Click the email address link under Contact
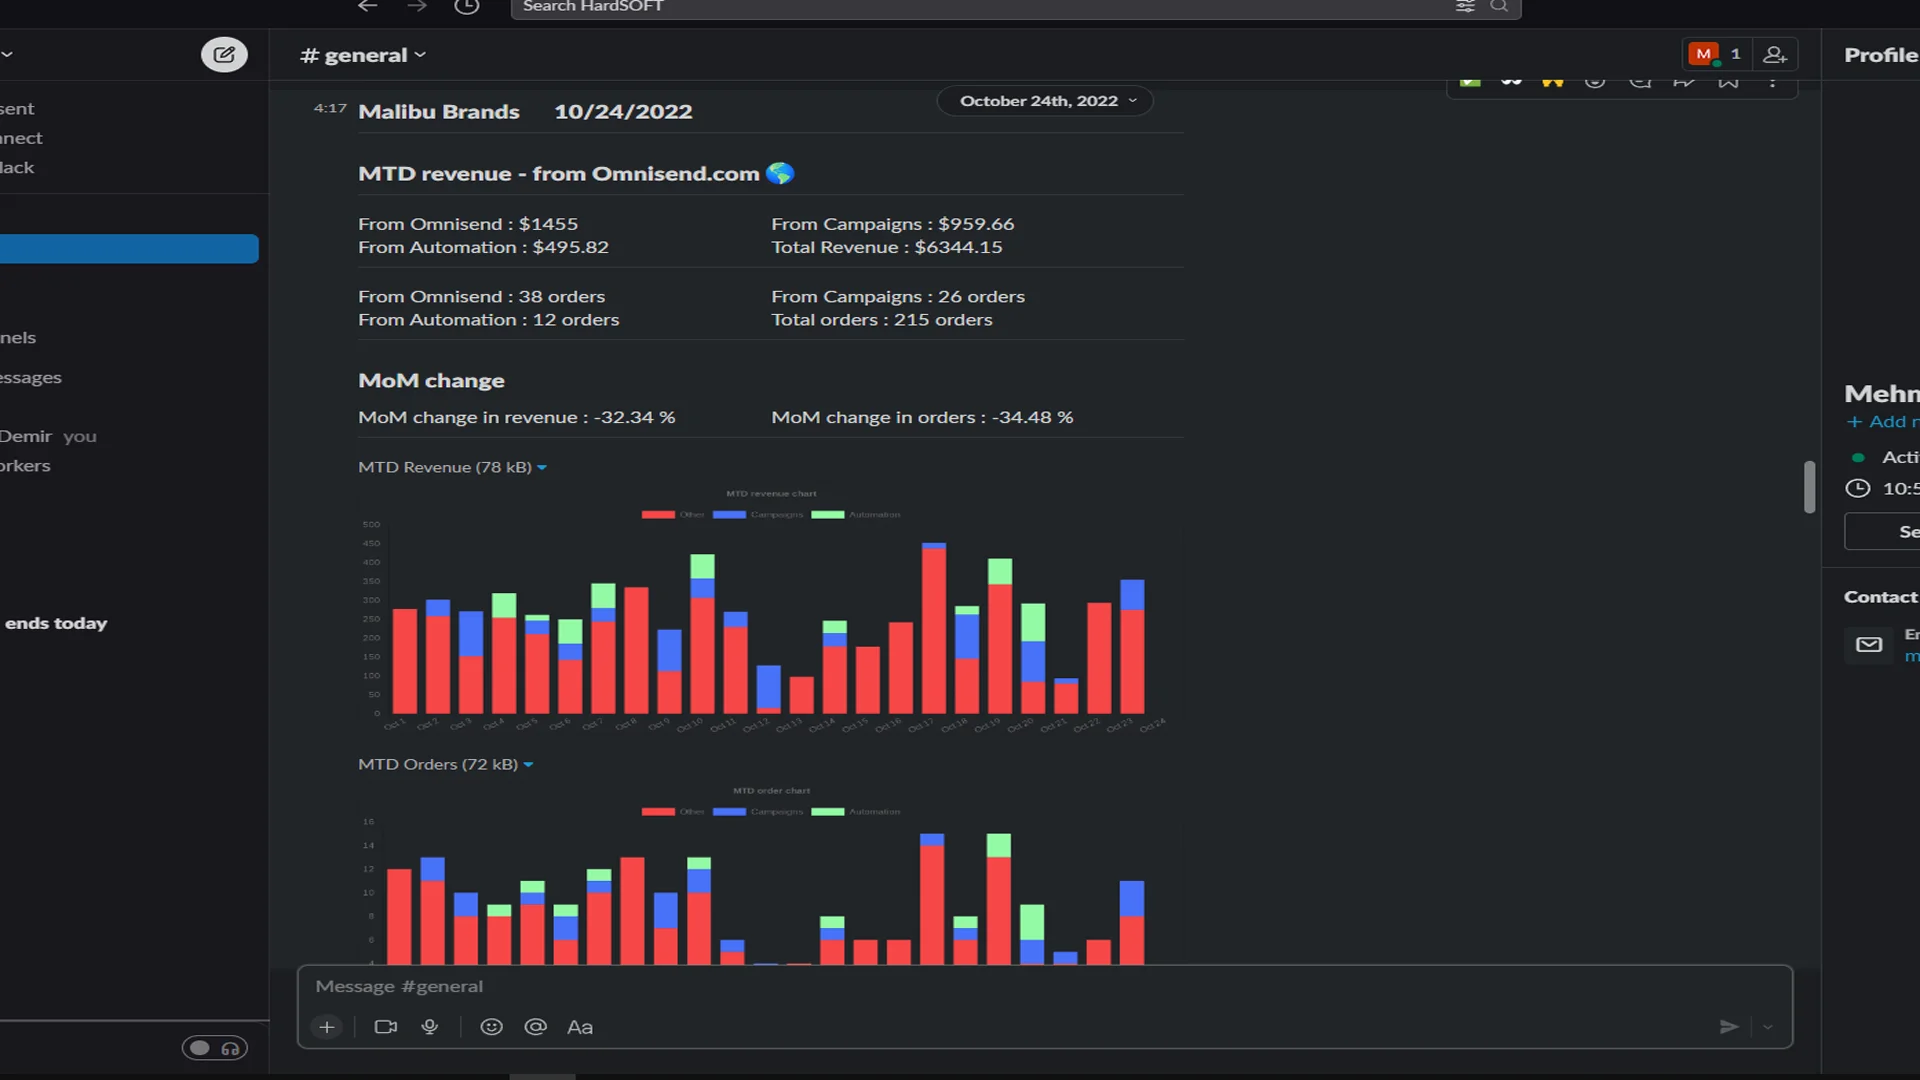 1911,657
